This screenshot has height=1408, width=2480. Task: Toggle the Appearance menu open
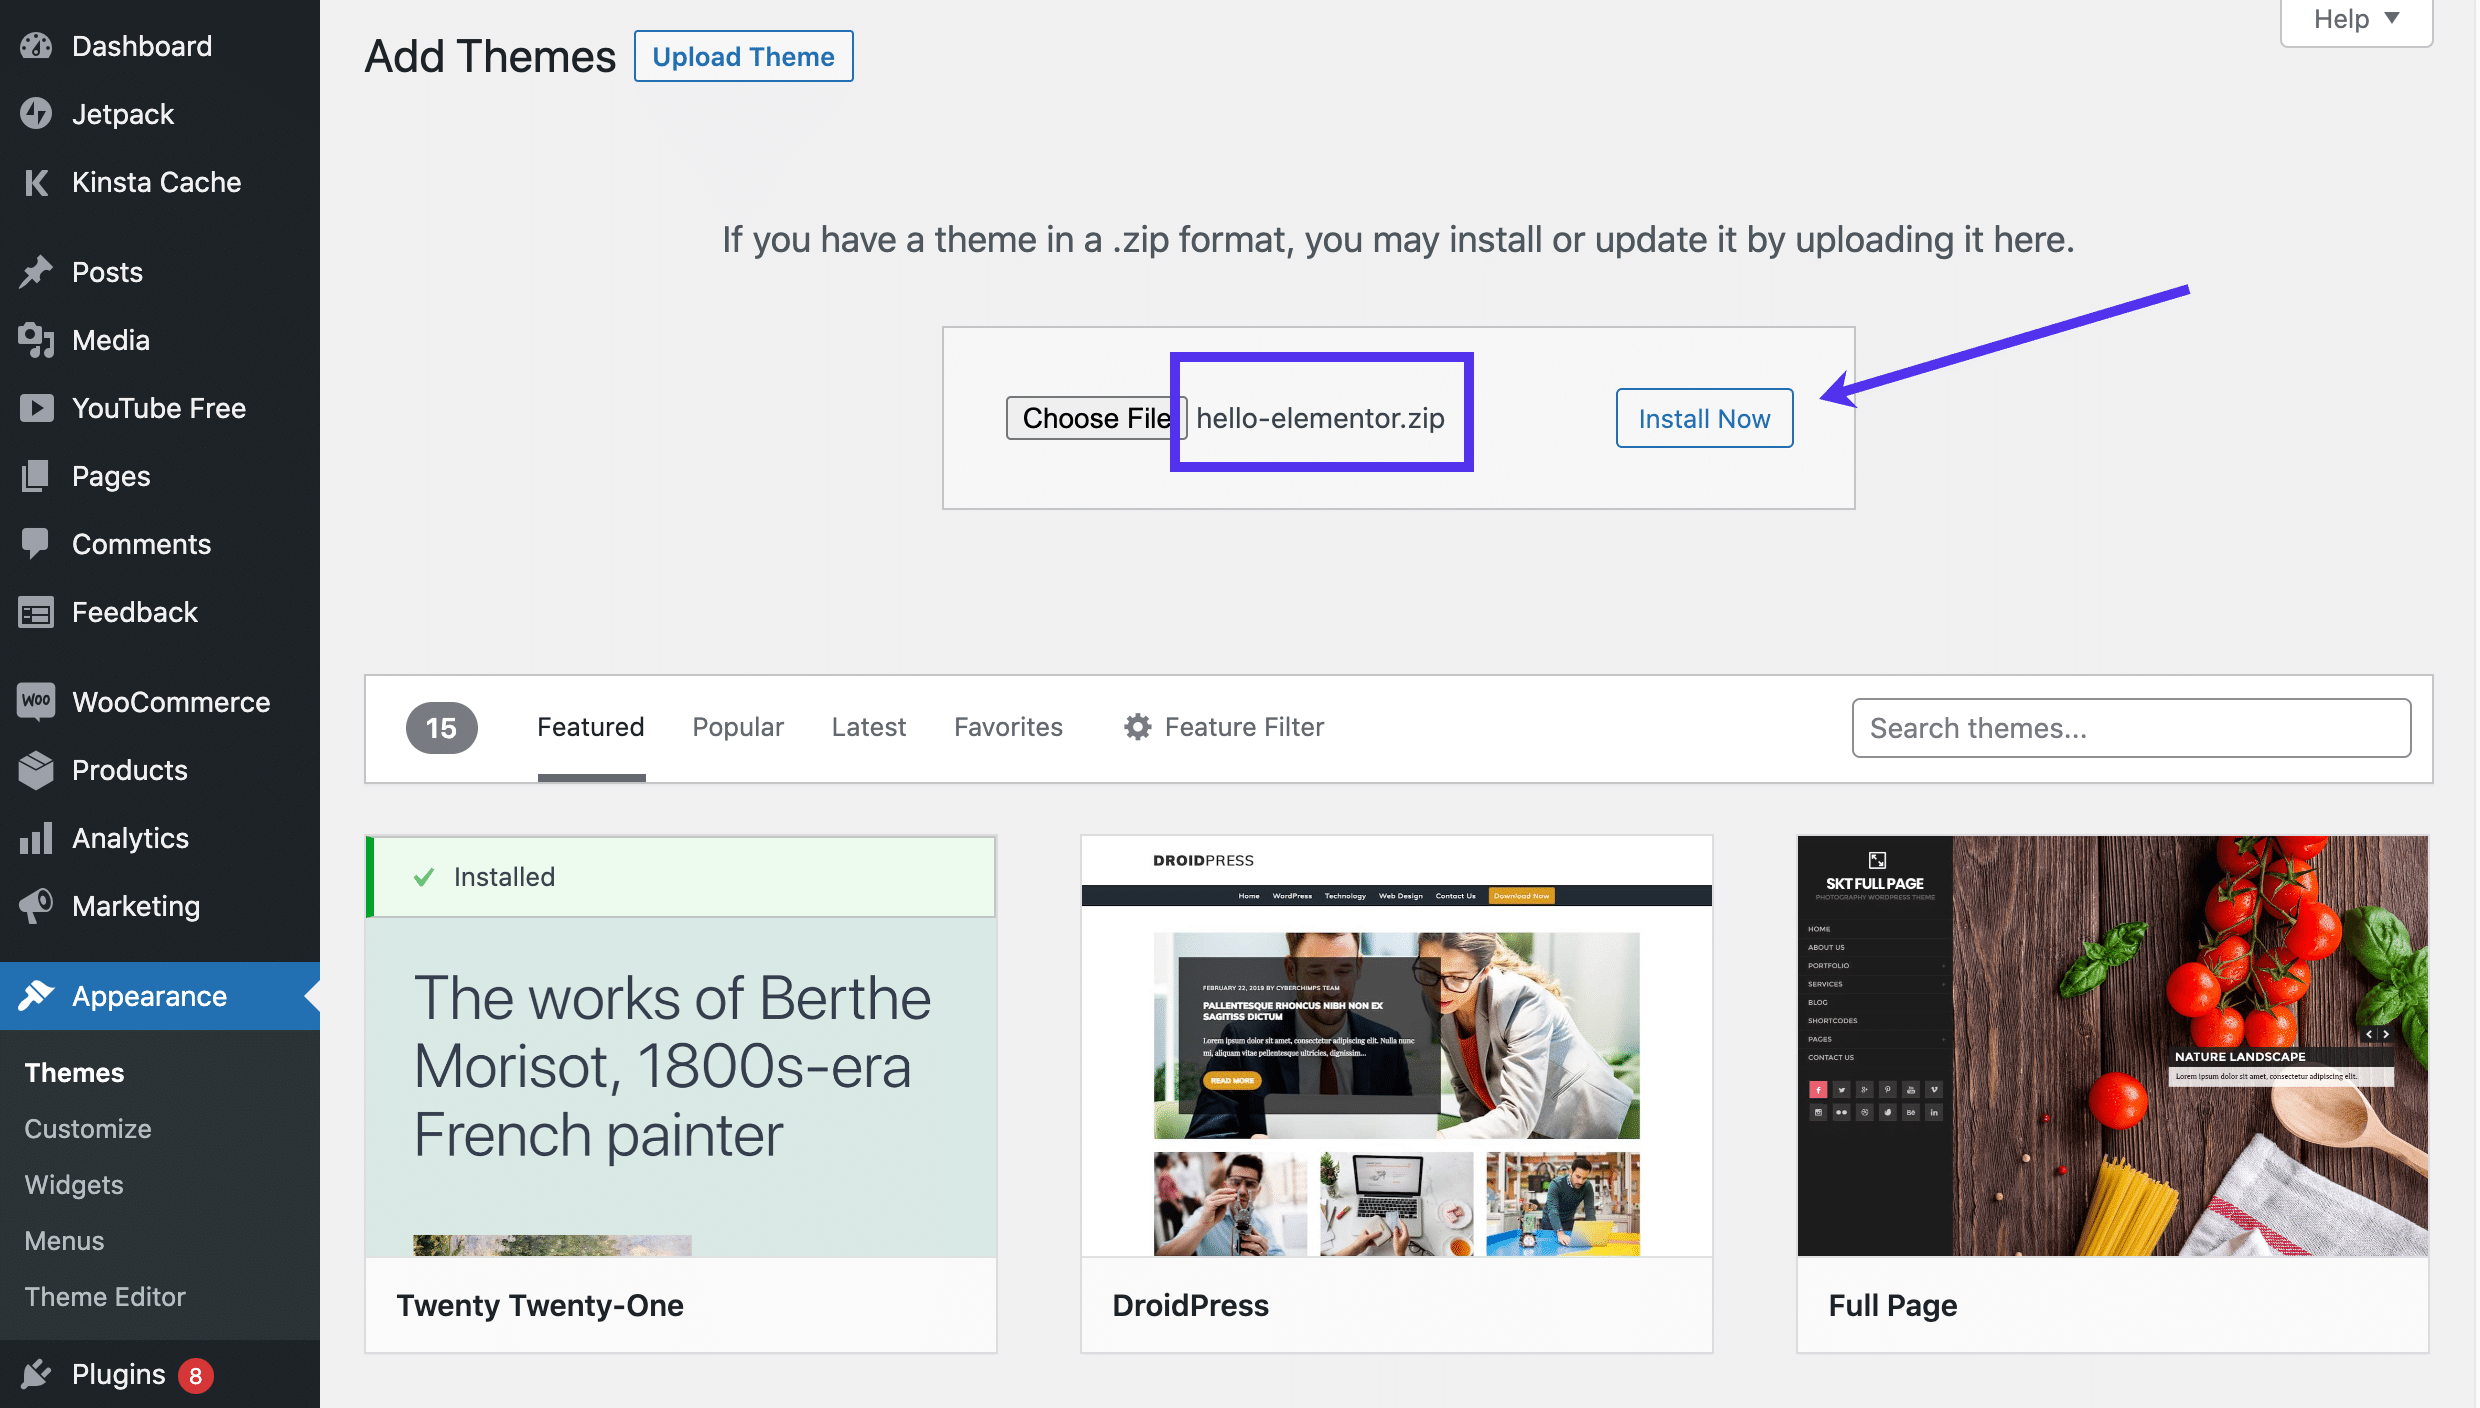148,996
